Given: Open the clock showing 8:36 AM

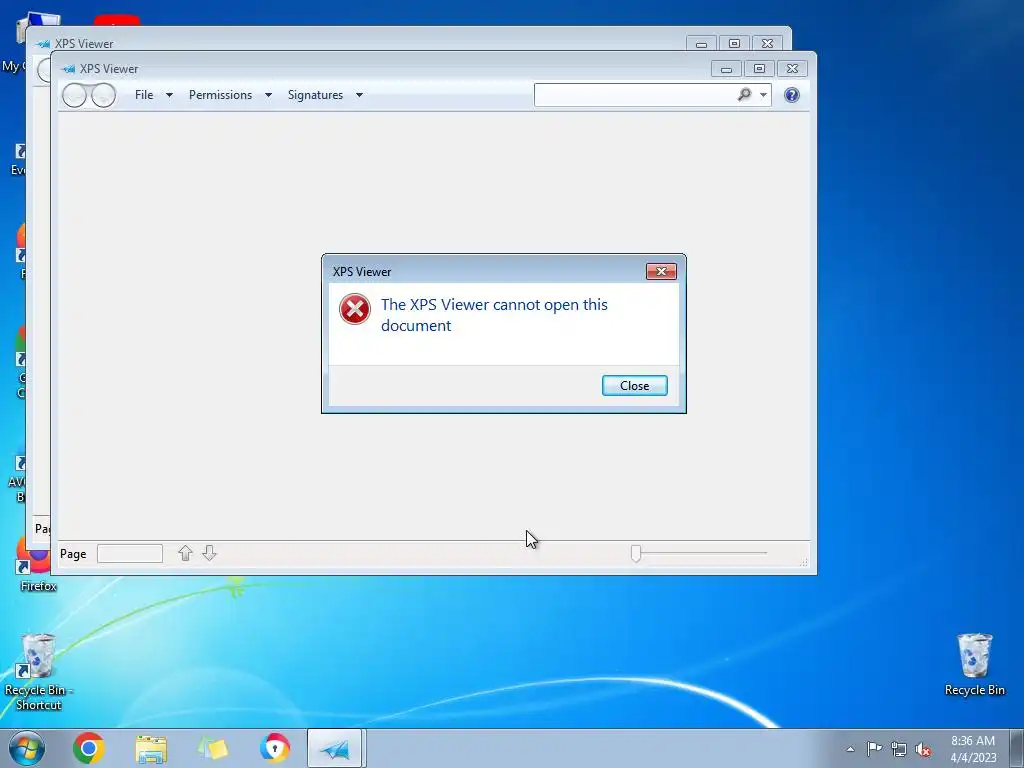Looking at the screenshot, I should tap(973, 749).
